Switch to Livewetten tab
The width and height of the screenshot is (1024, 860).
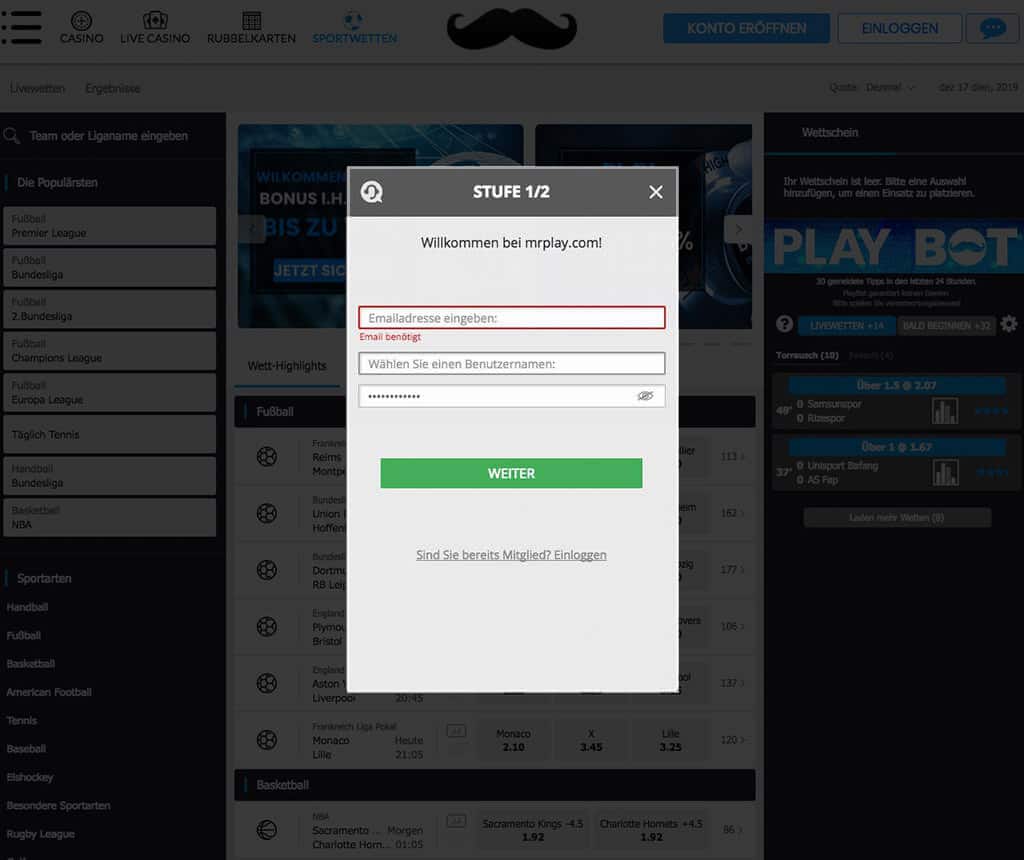point(37,88)
